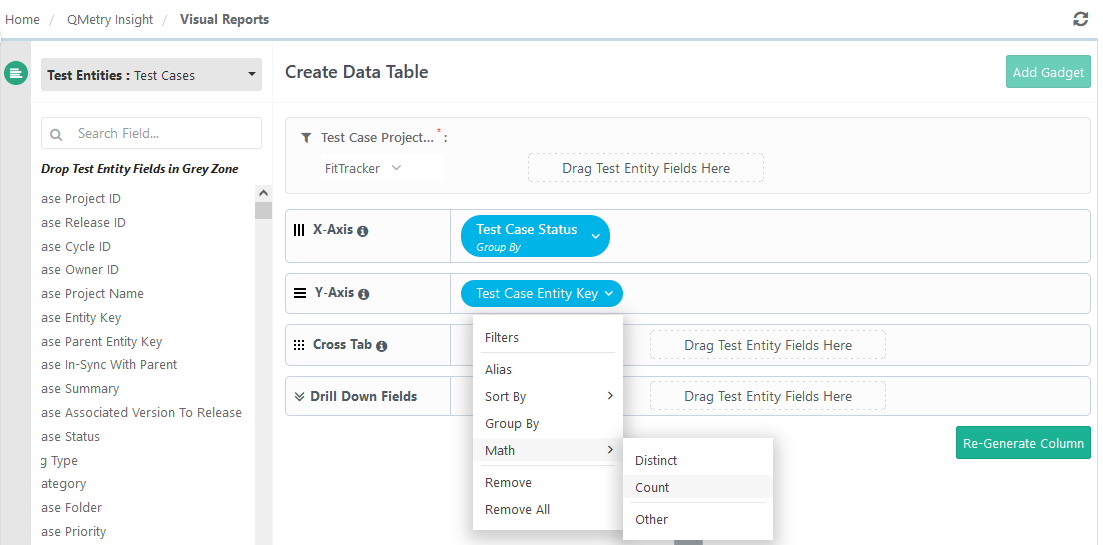Select the 'ase Project Name' field
1103x545 pixels.
(92, 294)
